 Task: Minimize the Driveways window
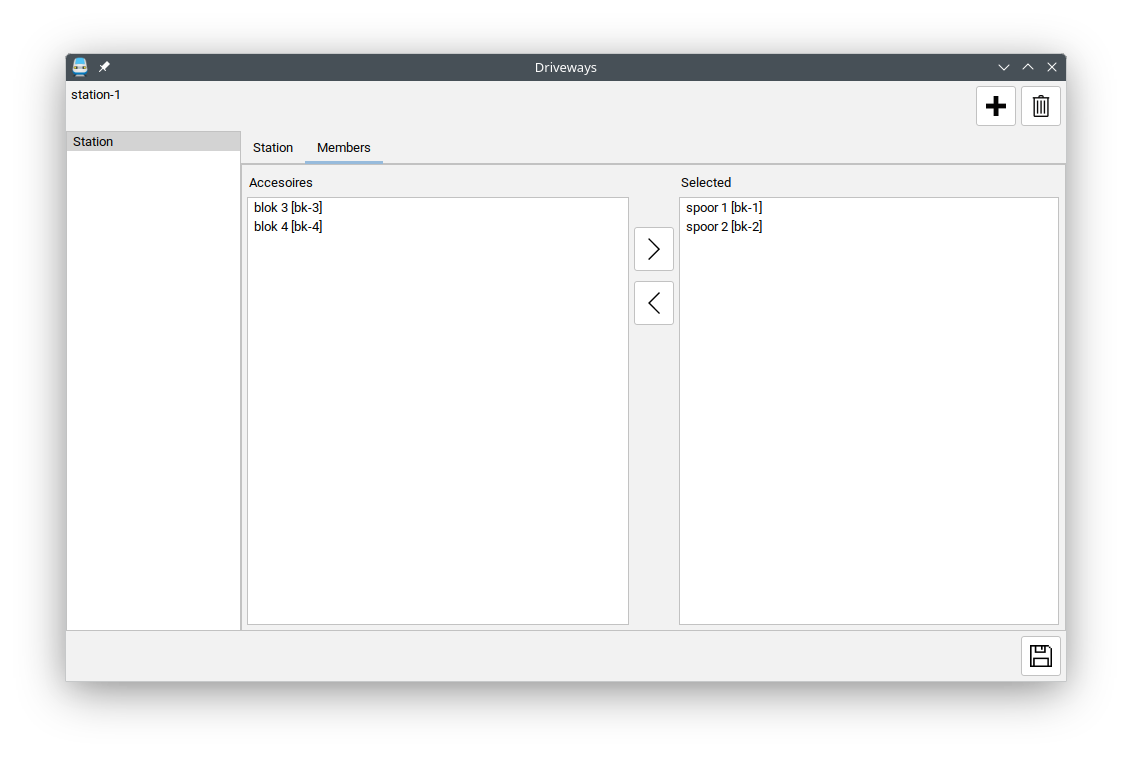tap(1004, 67)
